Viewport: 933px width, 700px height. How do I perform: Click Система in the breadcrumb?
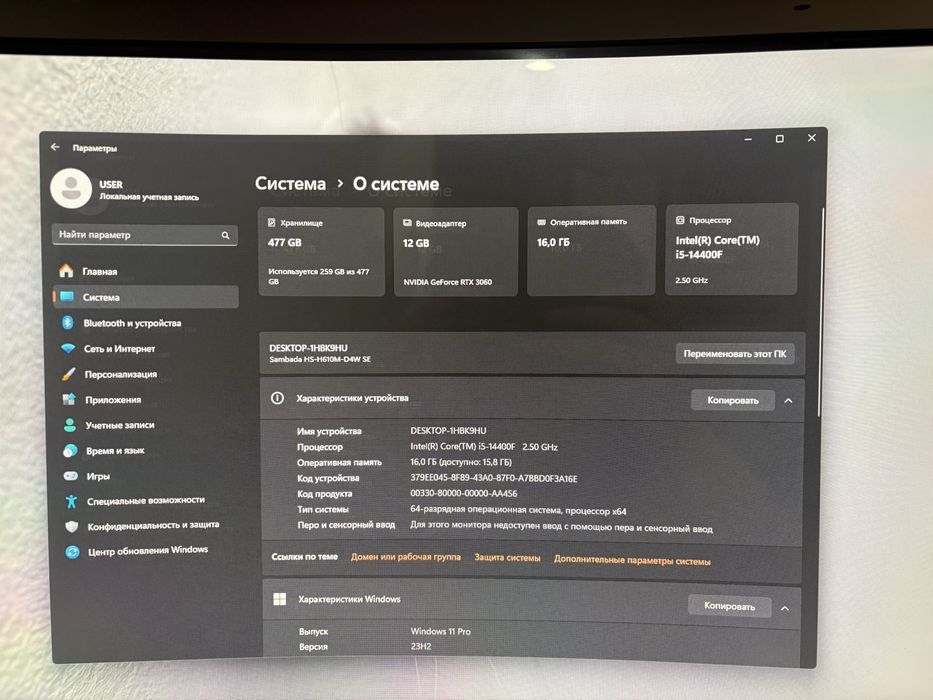pos(290,183)
